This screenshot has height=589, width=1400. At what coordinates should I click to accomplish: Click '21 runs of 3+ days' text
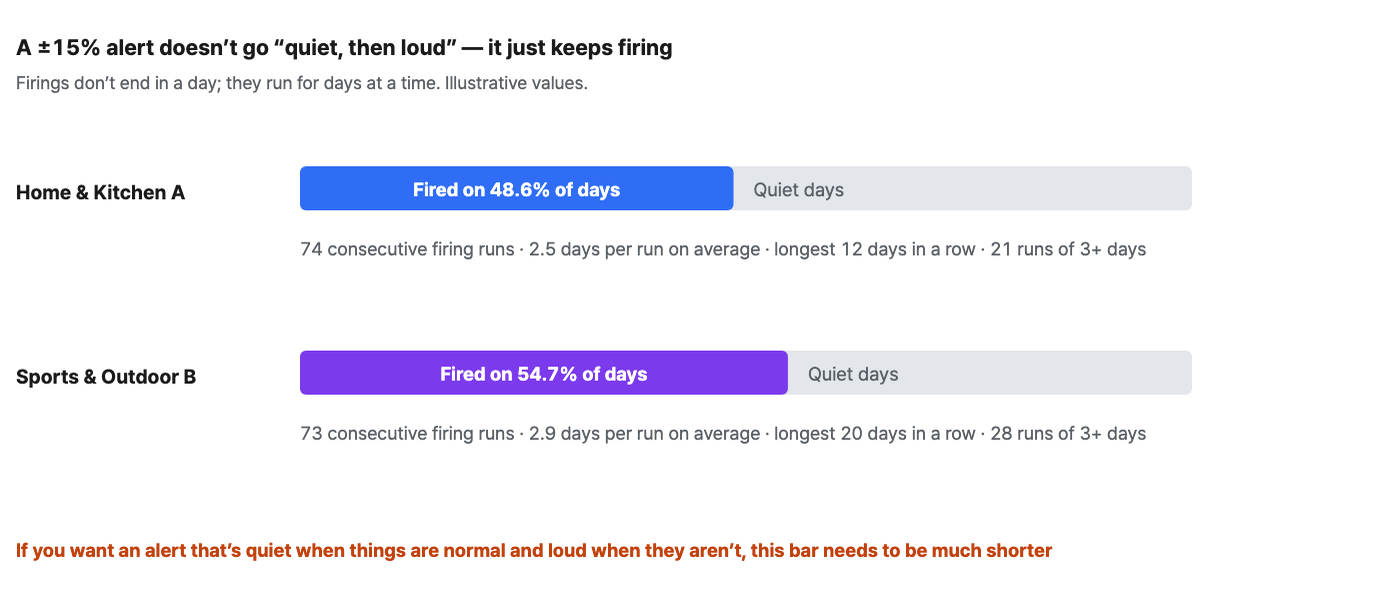1068,249
